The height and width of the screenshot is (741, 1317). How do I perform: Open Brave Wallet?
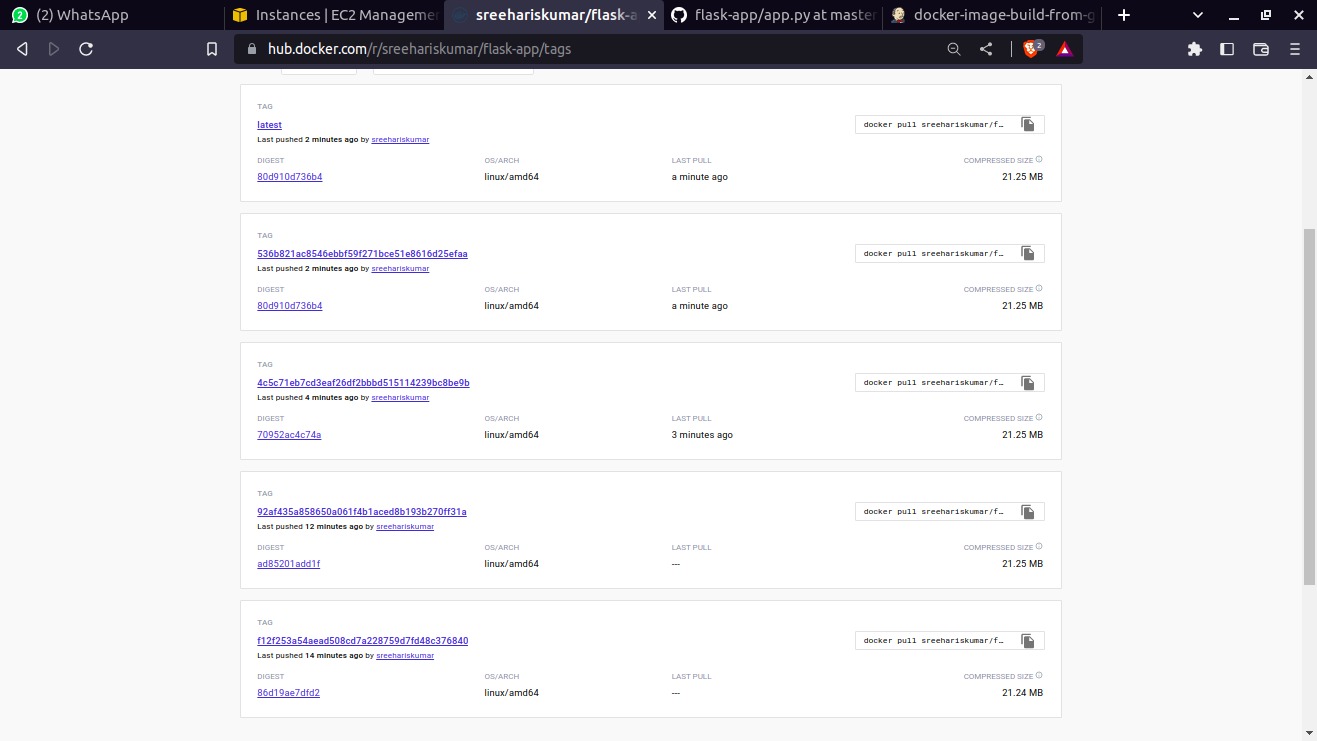[x=1260, y=48]
